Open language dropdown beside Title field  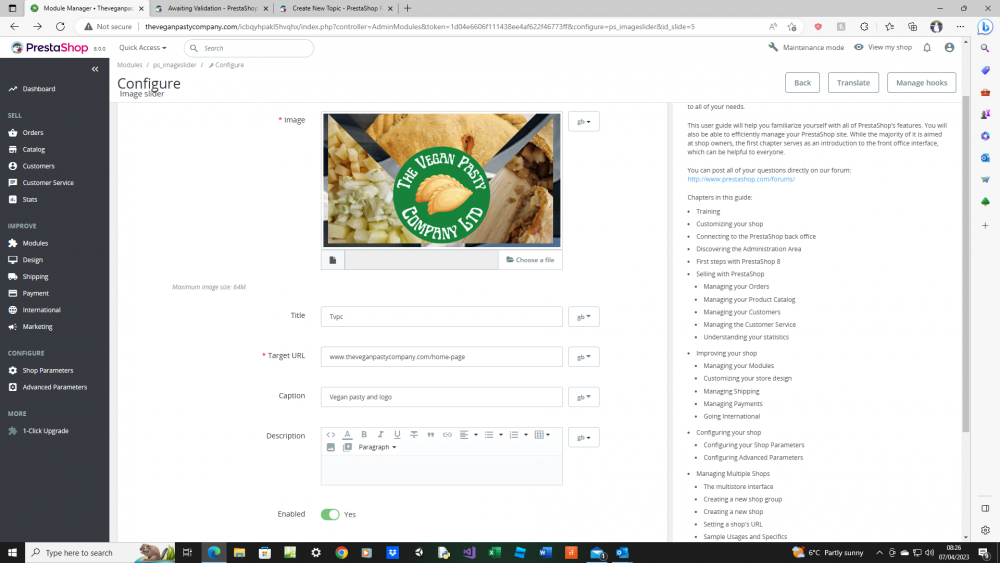584,317
